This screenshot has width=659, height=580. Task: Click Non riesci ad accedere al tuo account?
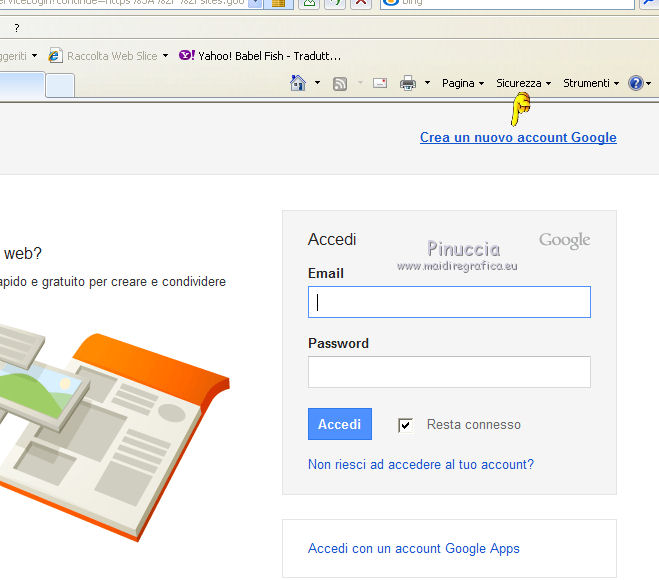[x=421, y=464]
